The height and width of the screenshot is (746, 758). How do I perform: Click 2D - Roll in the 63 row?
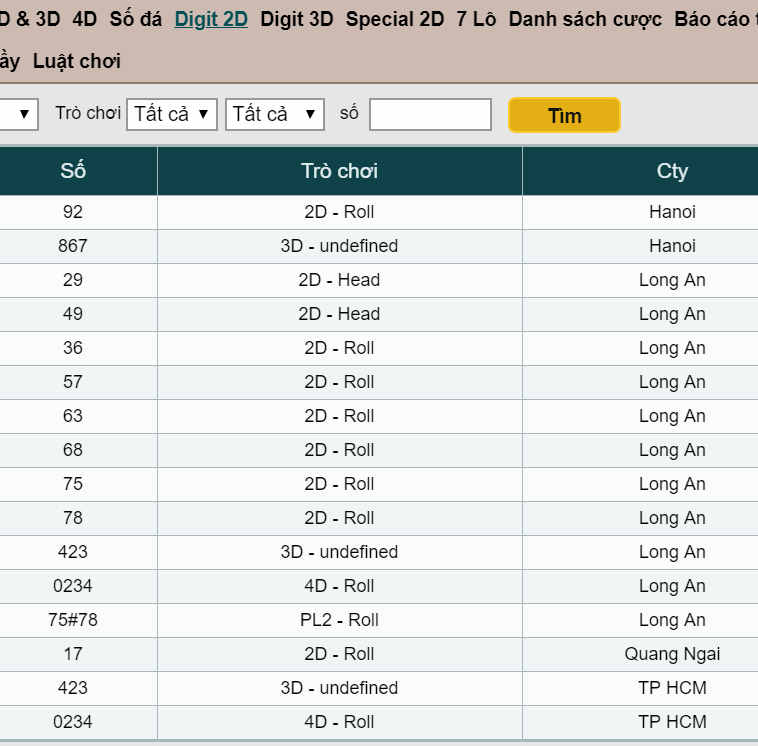click(339, 416)
